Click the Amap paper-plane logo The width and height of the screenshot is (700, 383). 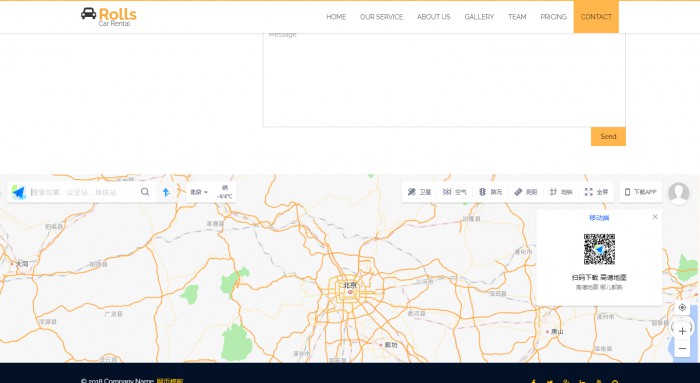(18, 192)
